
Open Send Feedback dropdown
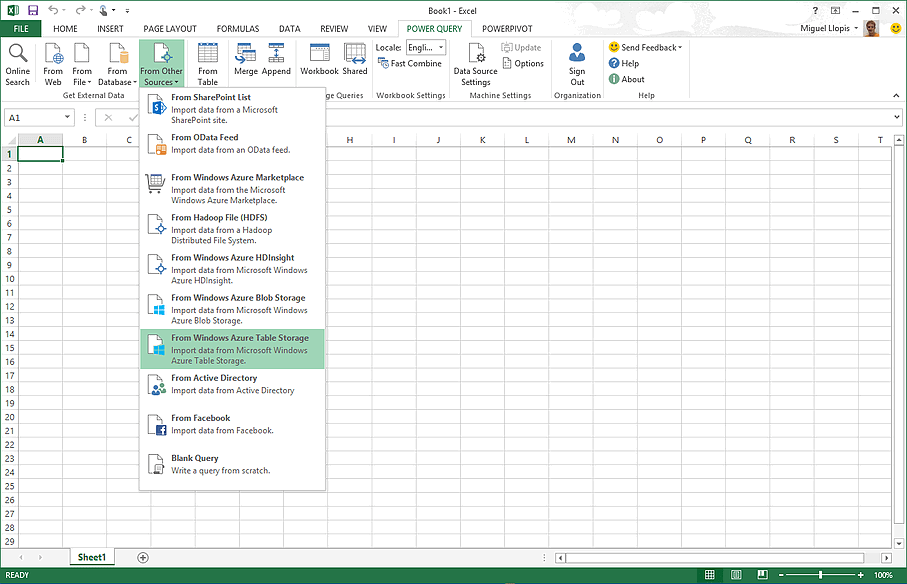(x=646, y=47)
